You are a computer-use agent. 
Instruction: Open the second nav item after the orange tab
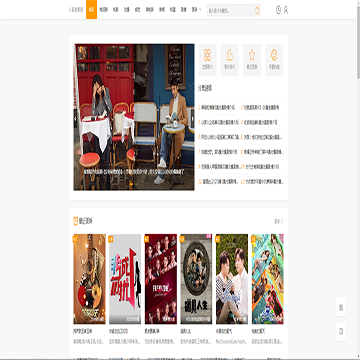pos(115,10)
